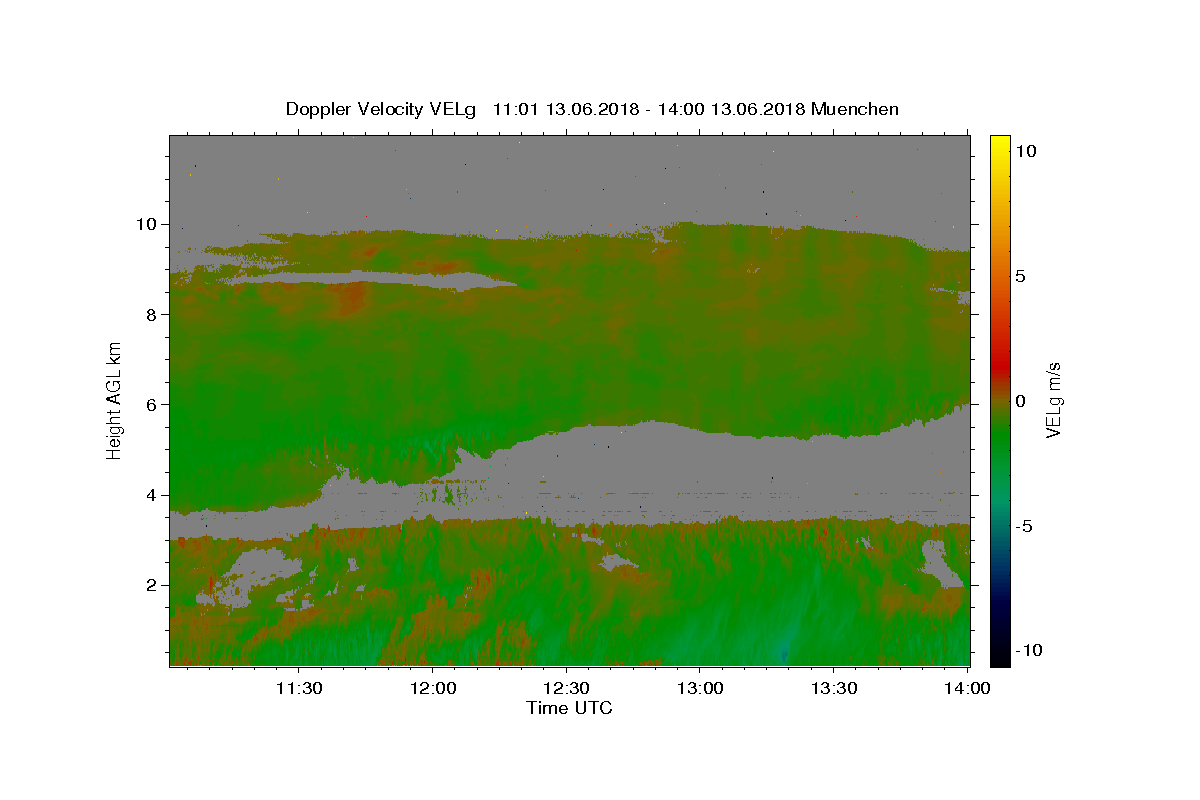Click 'Muenchen' in the plot title

pos(855,109)
